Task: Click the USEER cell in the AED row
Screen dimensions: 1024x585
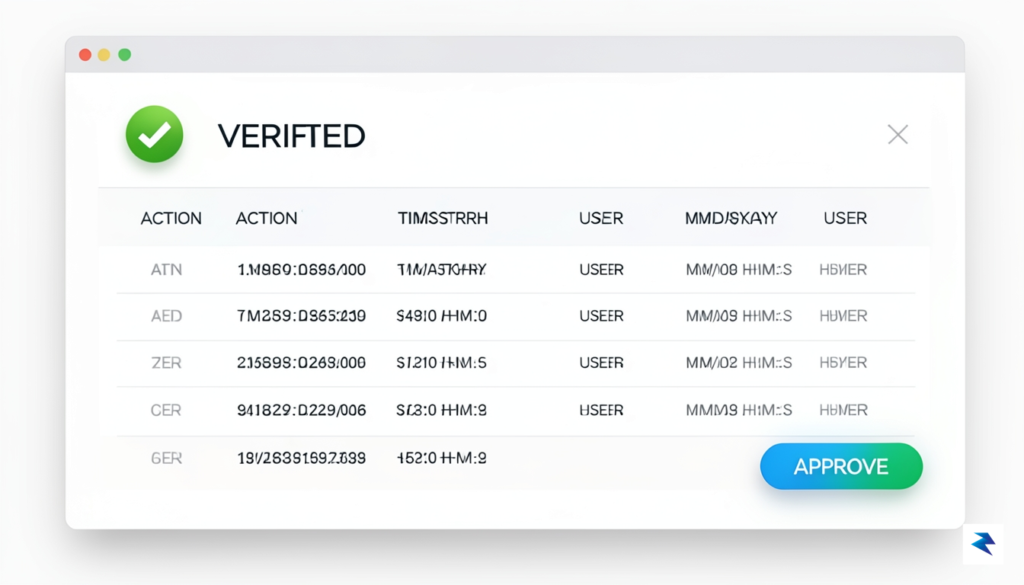Action: pyautogui.click(x=601, y=316)
